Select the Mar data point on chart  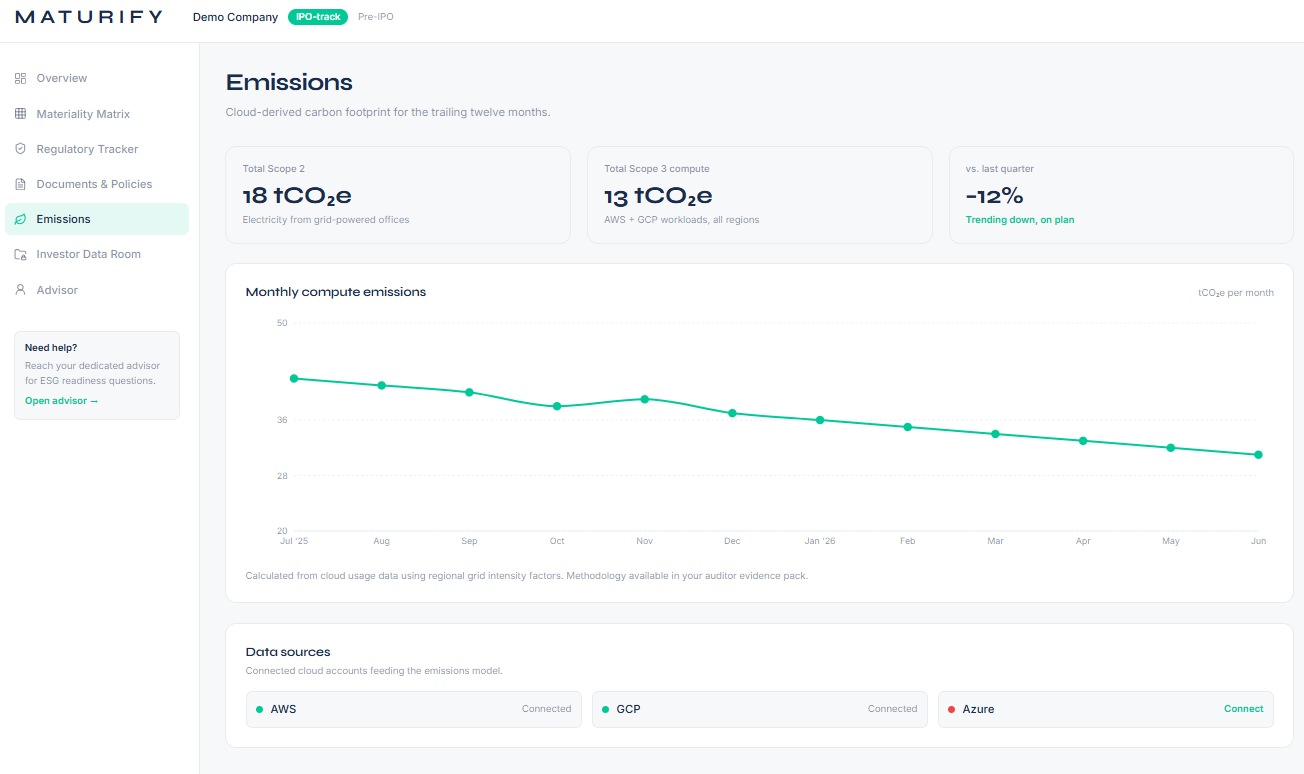[995, 434]
